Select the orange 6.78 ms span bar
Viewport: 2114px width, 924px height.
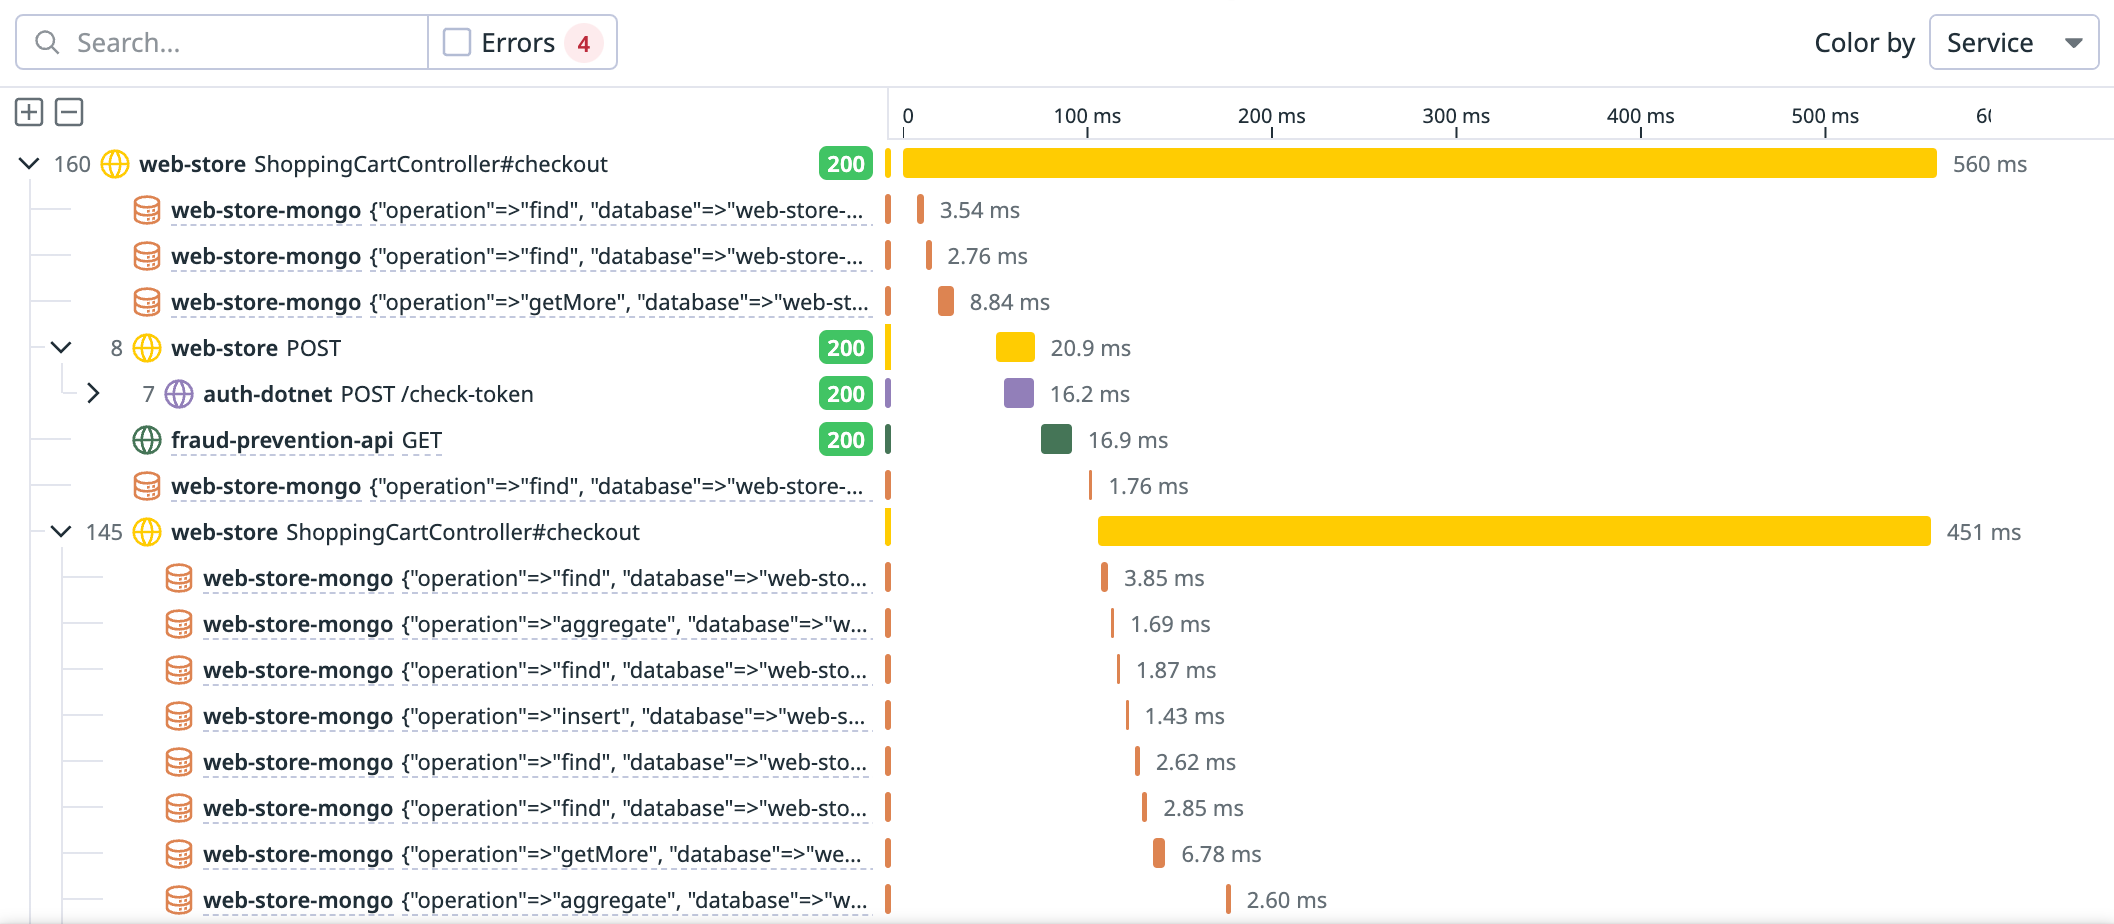1159,854
